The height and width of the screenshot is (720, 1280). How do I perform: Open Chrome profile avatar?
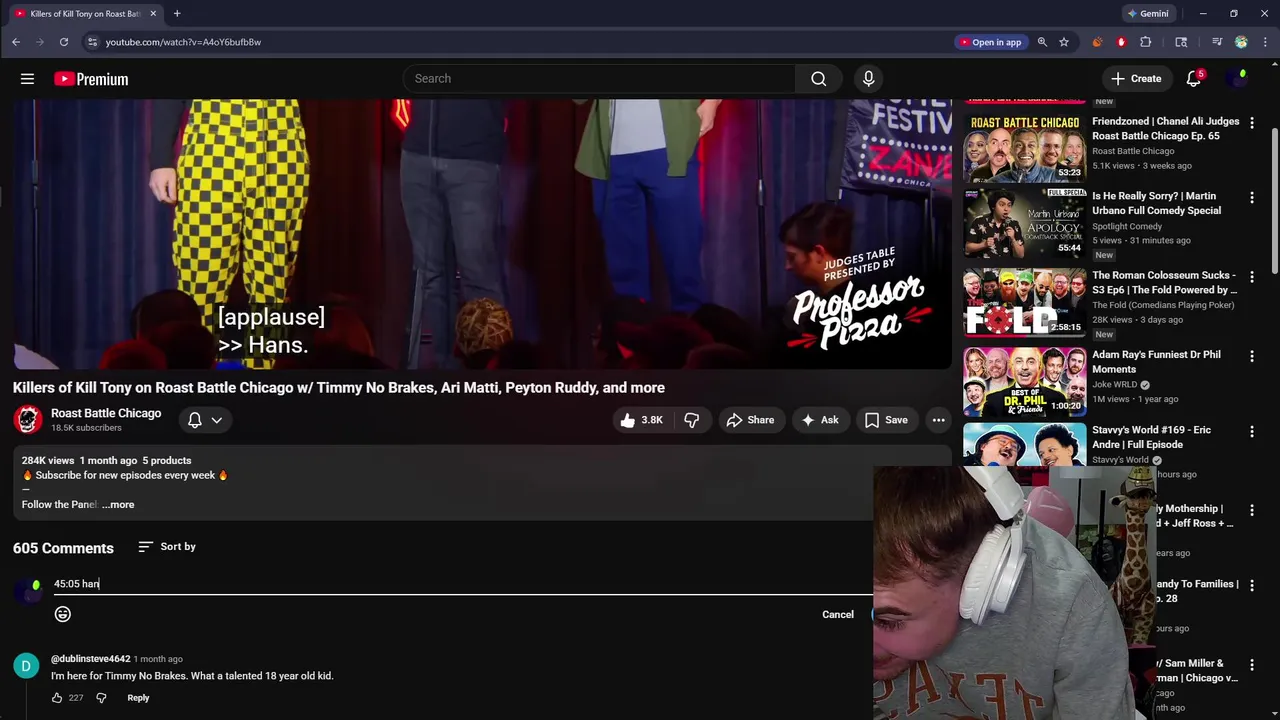pos(1241,42)
